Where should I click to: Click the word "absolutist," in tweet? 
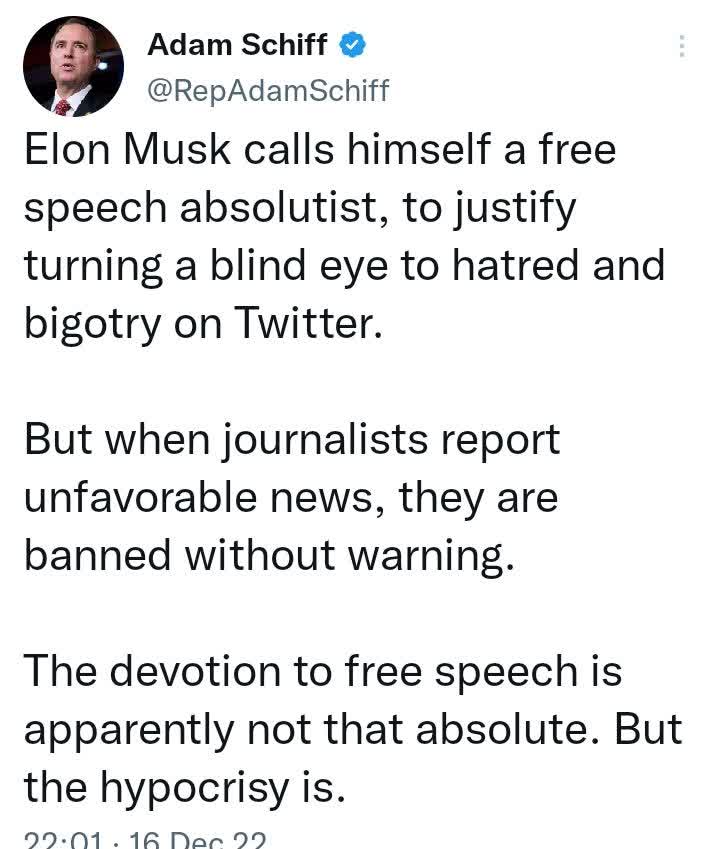tap(284, 207)
